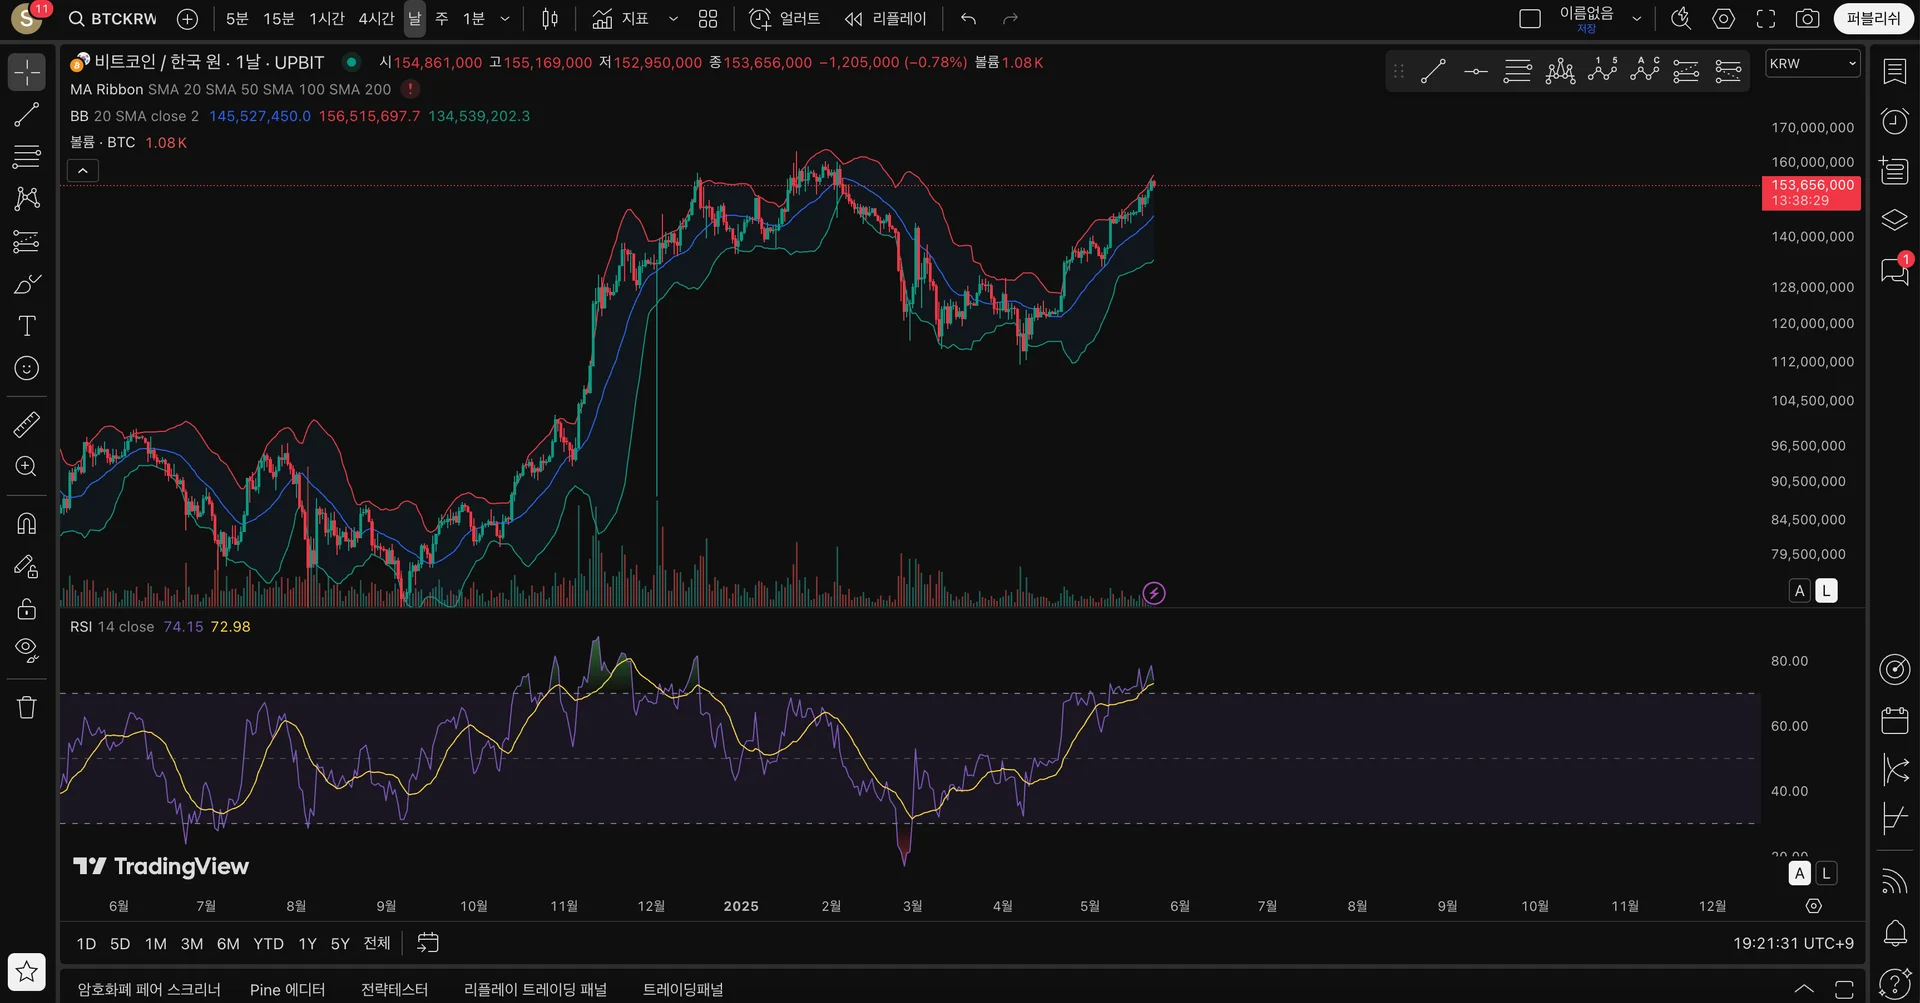Take a chart snapshot with camera icon

click(x=1807, y=19)
